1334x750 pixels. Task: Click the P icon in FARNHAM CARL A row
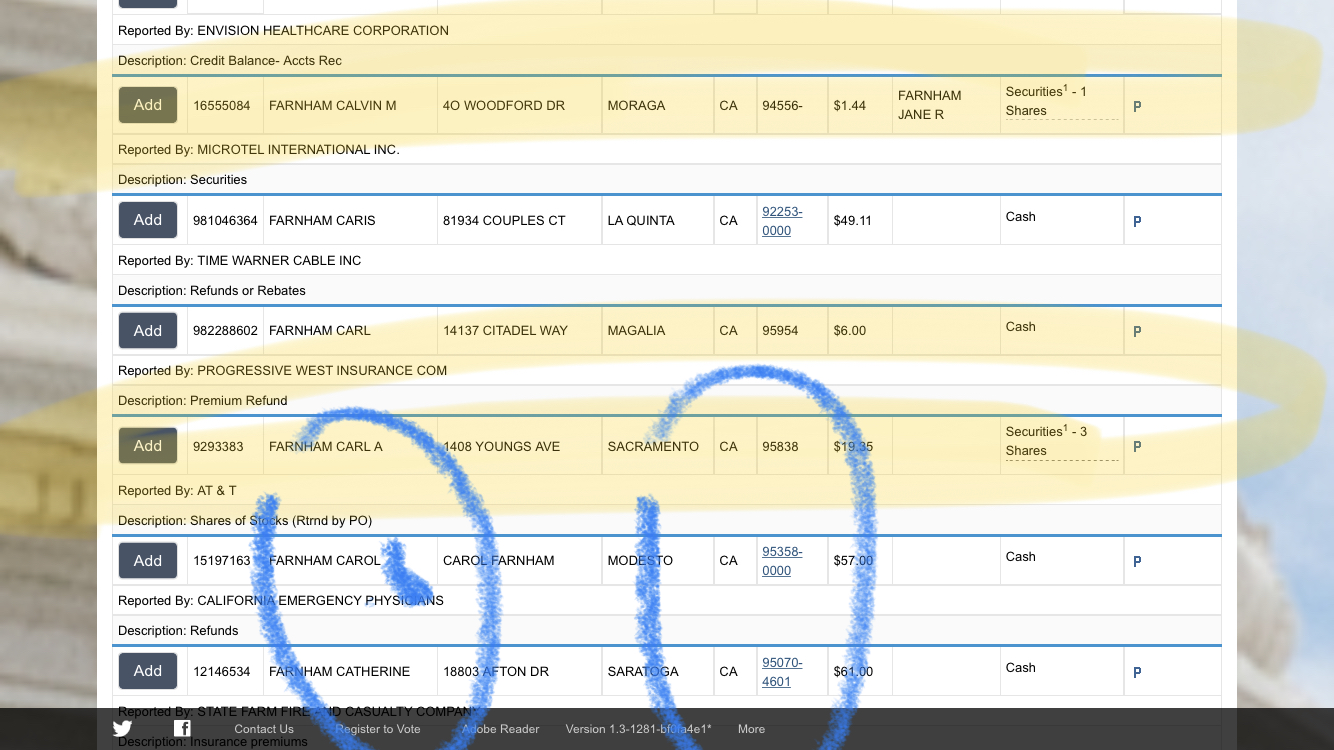coord(1137,447)
